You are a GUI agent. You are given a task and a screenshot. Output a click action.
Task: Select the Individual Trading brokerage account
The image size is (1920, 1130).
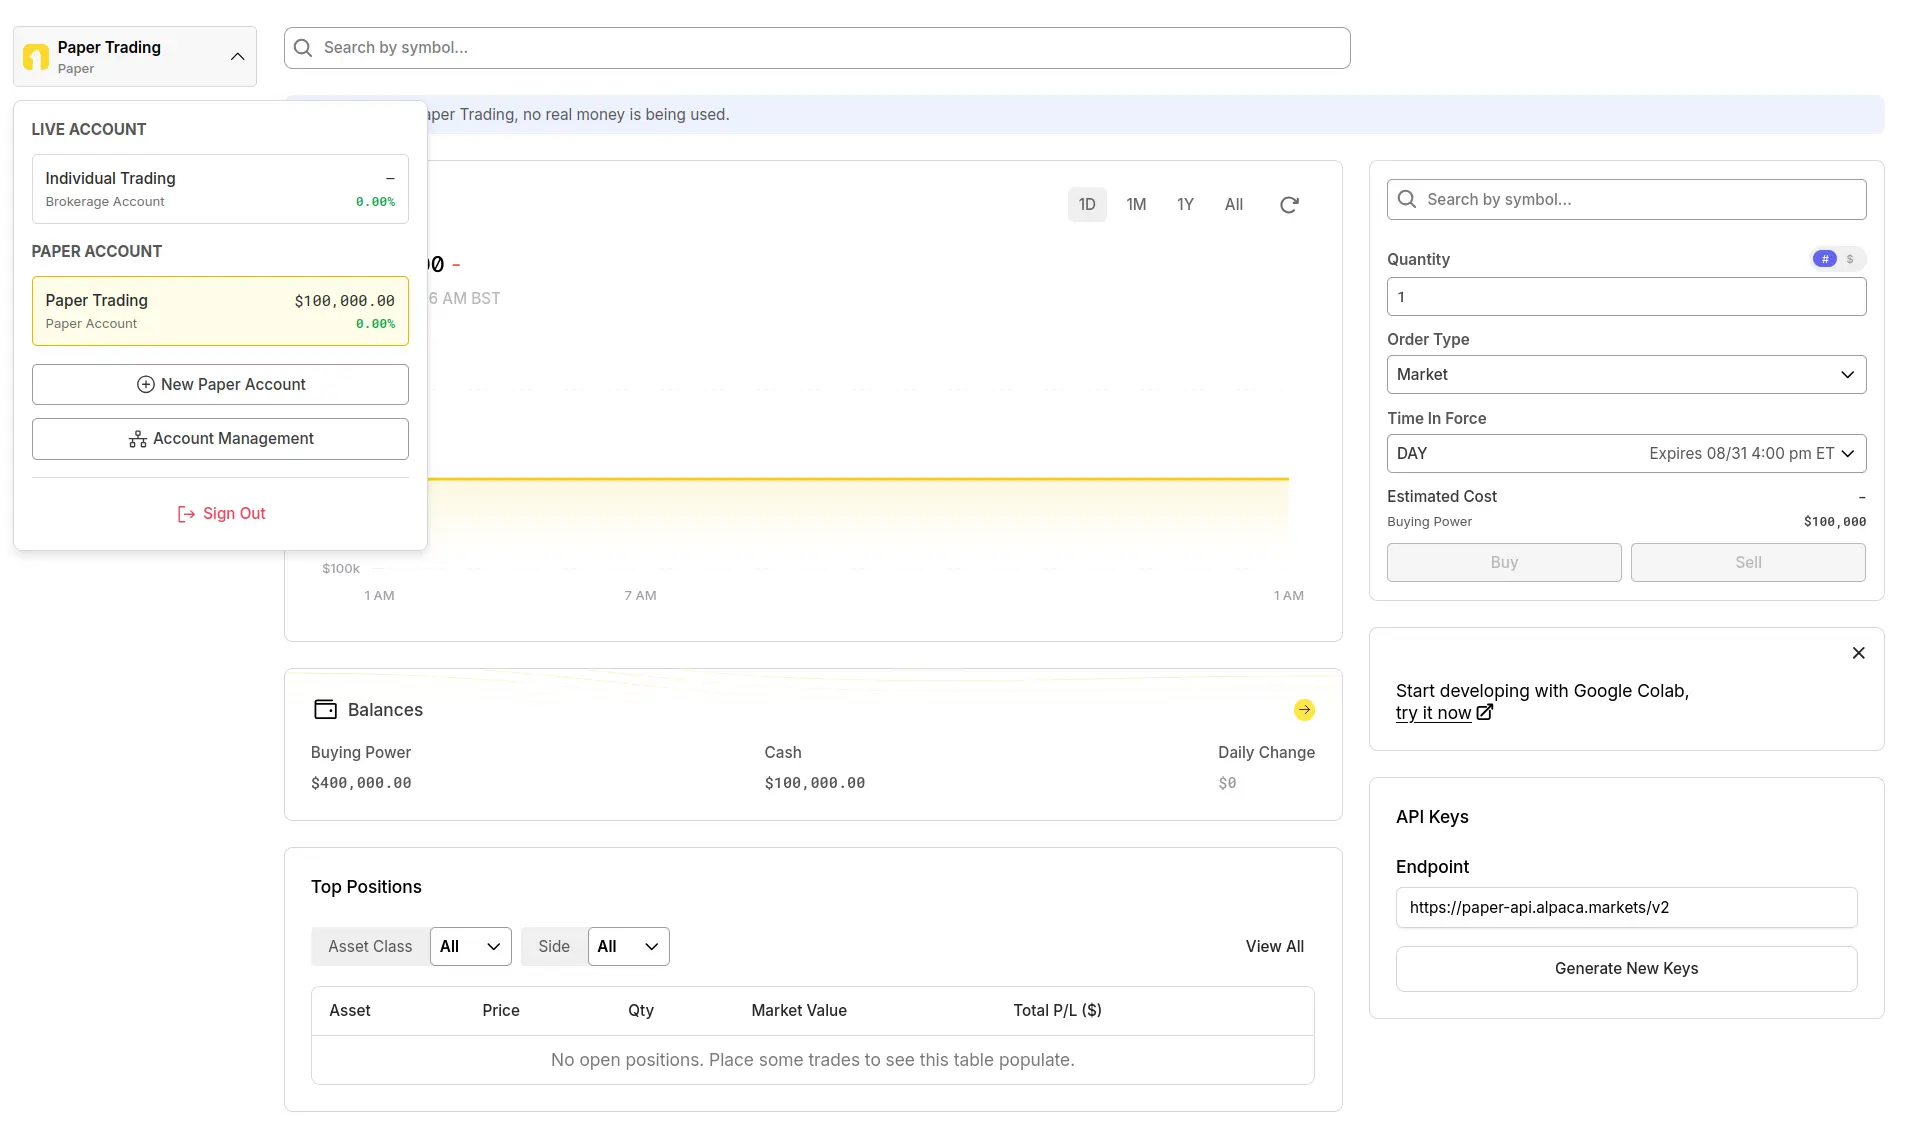pos(220,189)
